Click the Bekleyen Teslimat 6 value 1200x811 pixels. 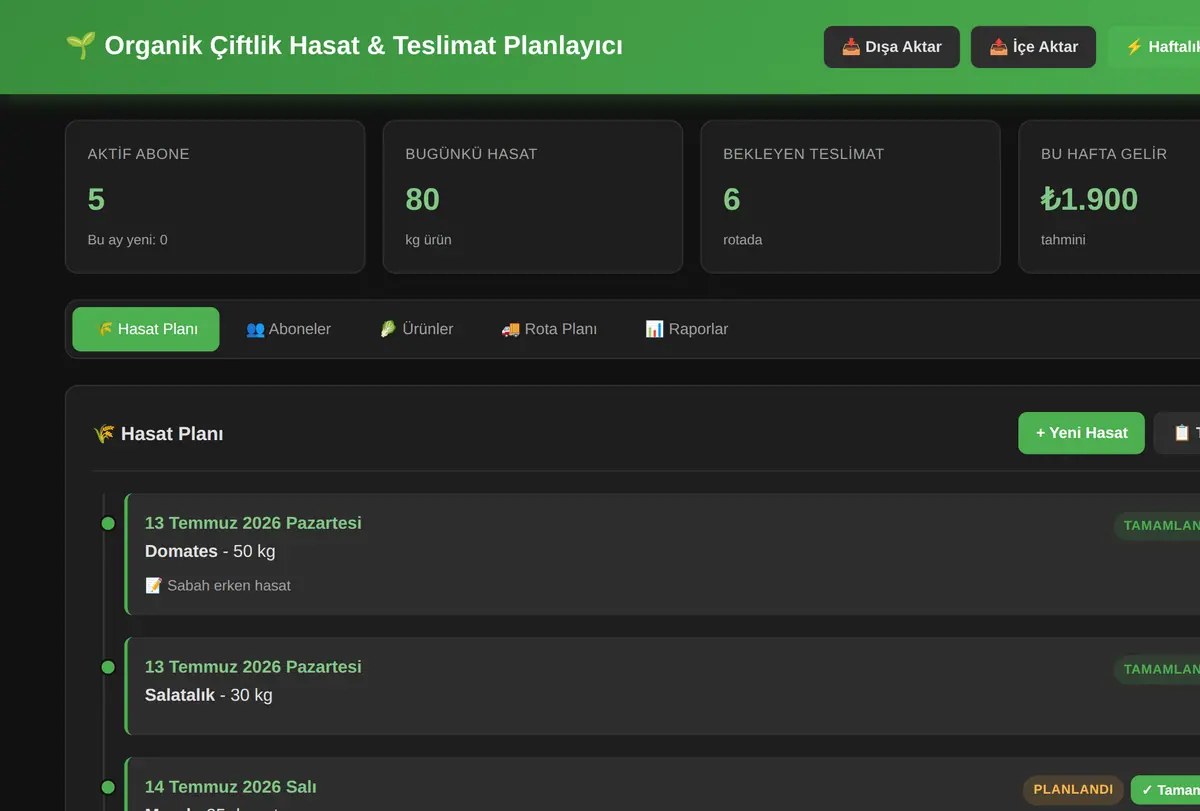click(732, 200)
